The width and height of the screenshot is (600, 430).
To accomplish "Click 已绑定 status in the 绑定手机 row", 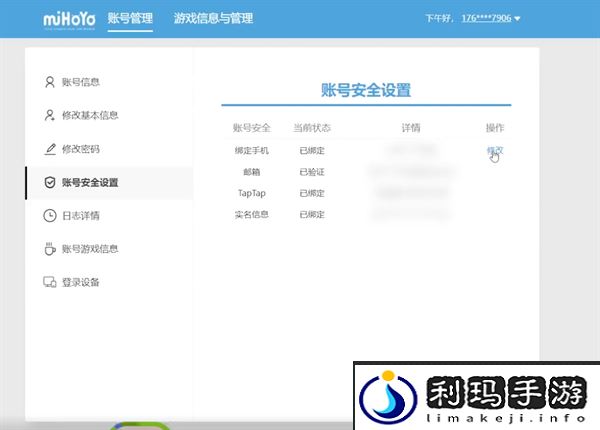I will coord(312,150).
